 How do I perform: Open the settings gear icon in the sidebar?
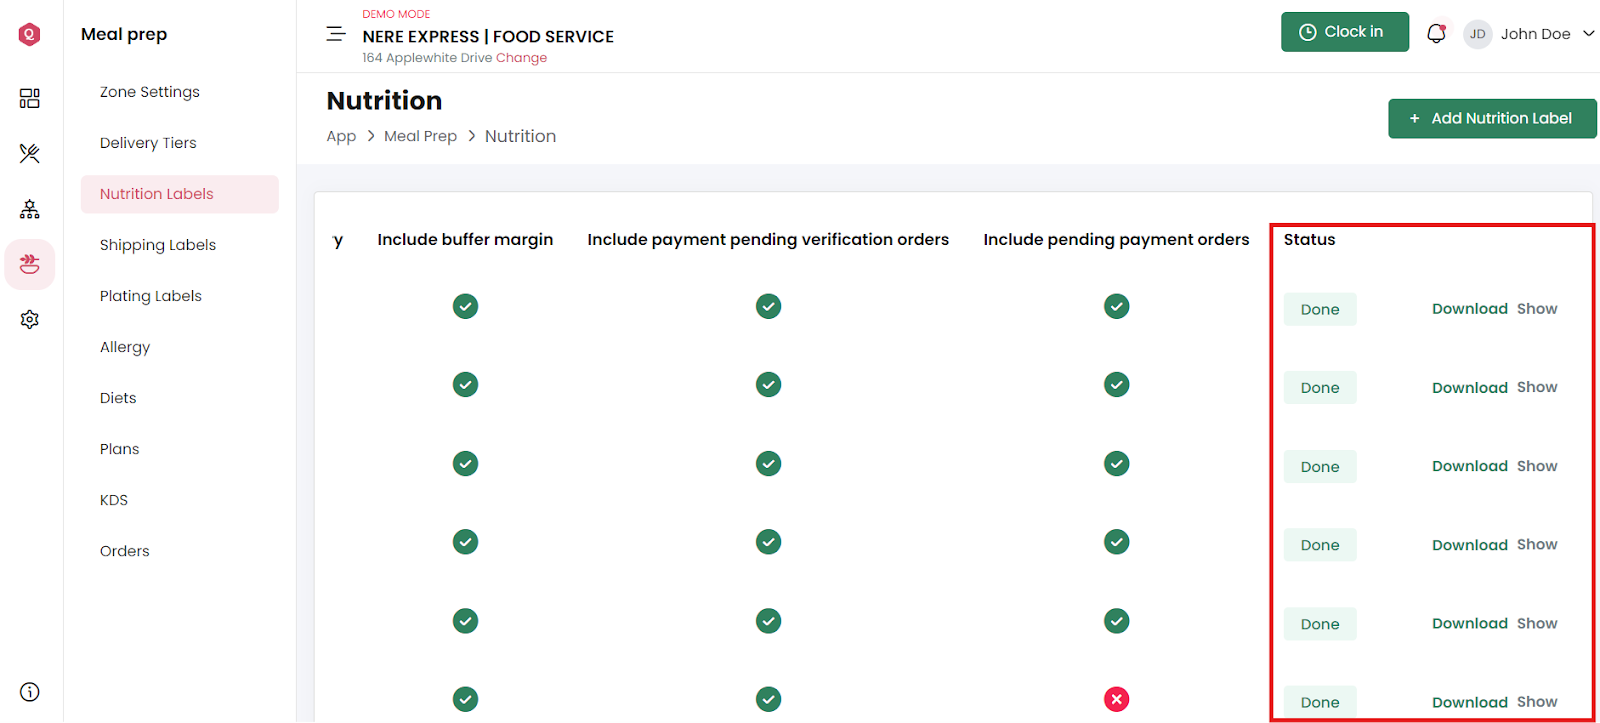pos(30,319)
